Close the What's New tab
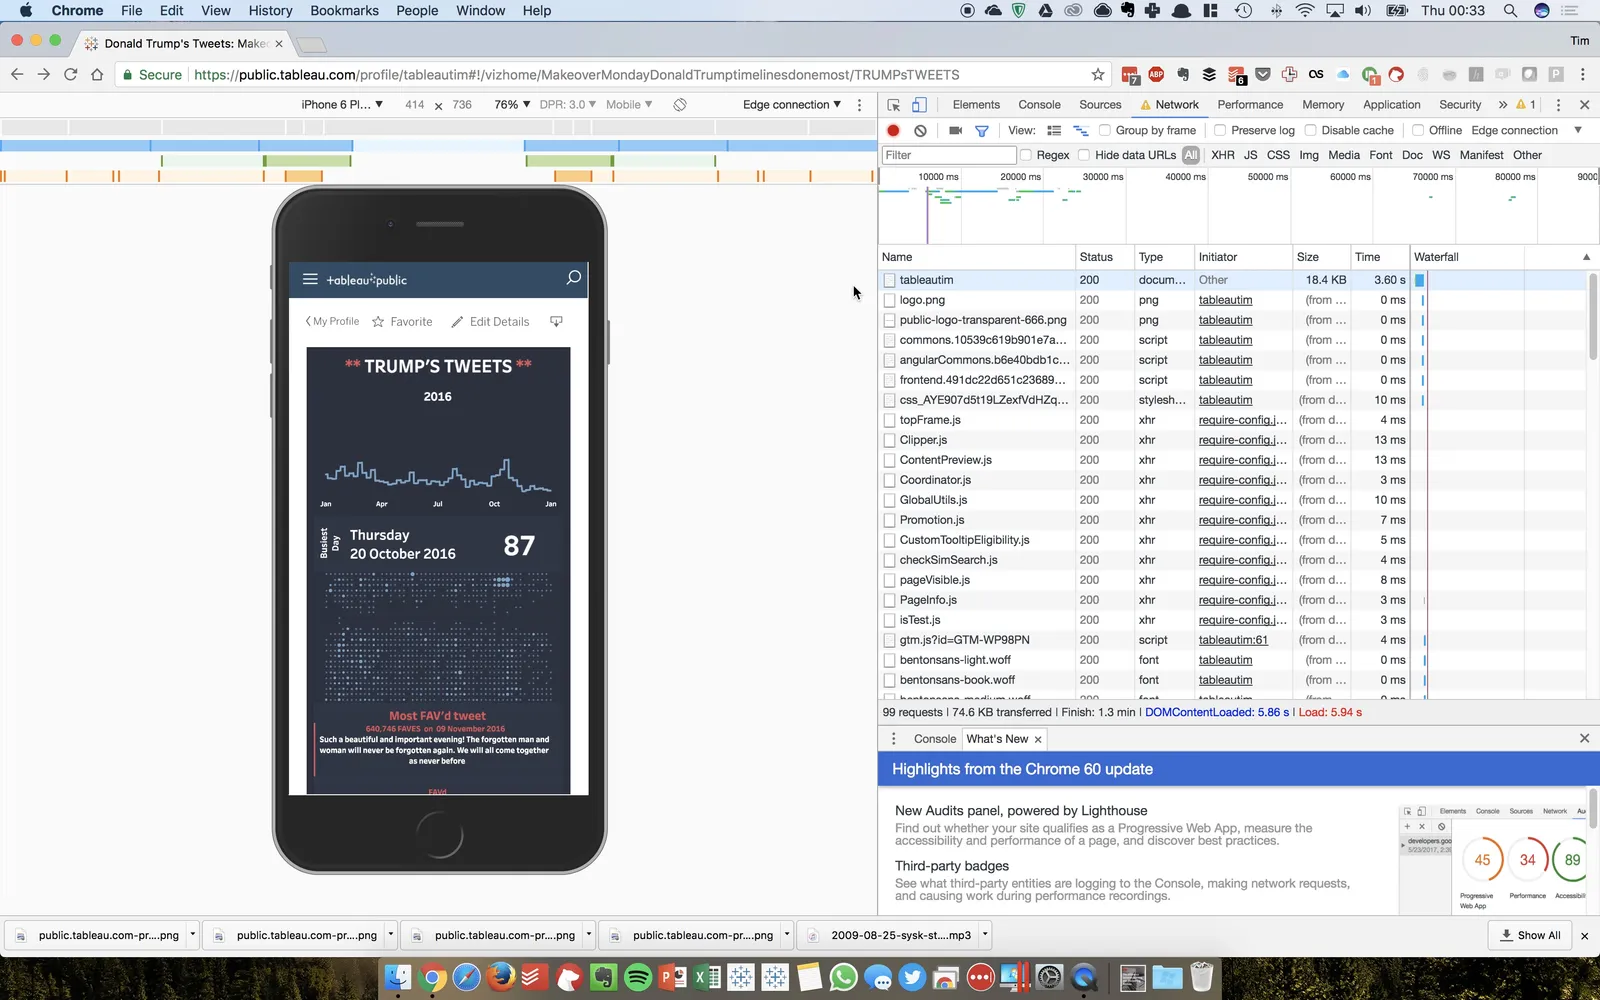 (x=1038, y=739)
